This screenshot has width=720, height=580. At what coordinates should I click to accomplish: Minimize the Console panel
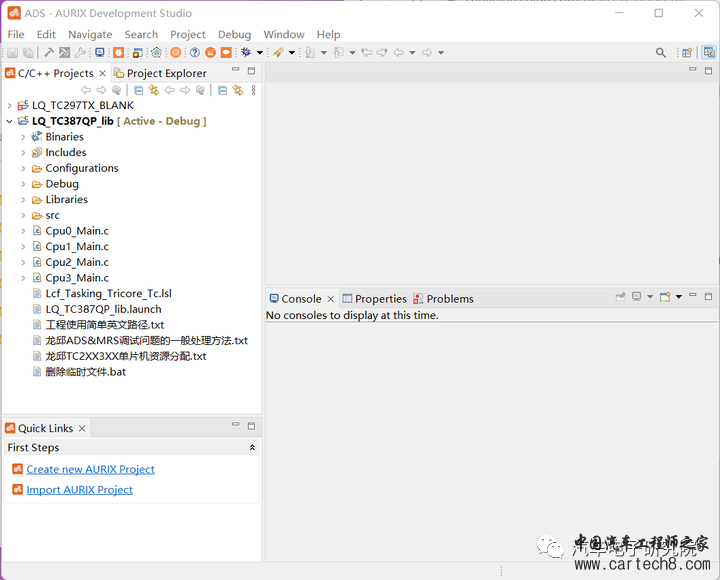(693, 296)
